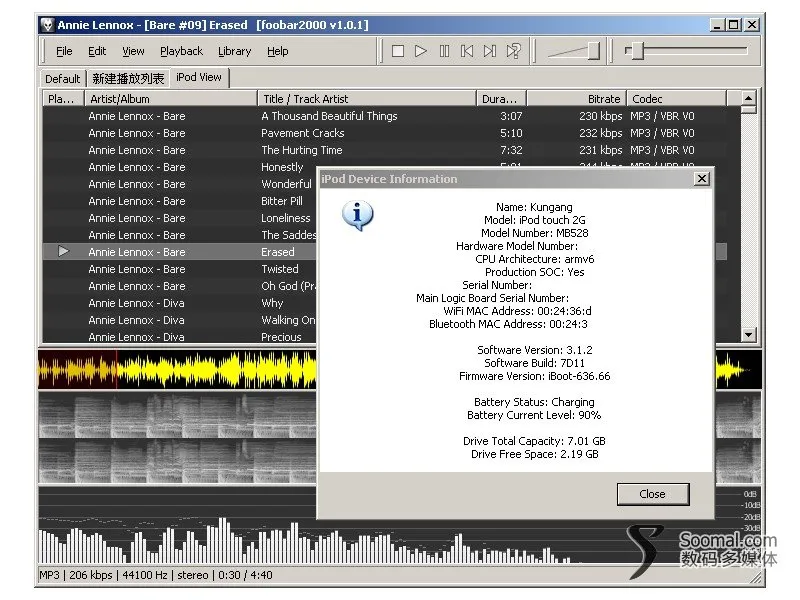Click Battery Current Level: 90% text
The width and height of the screenshot is (800, 600).
coord(534,415)
